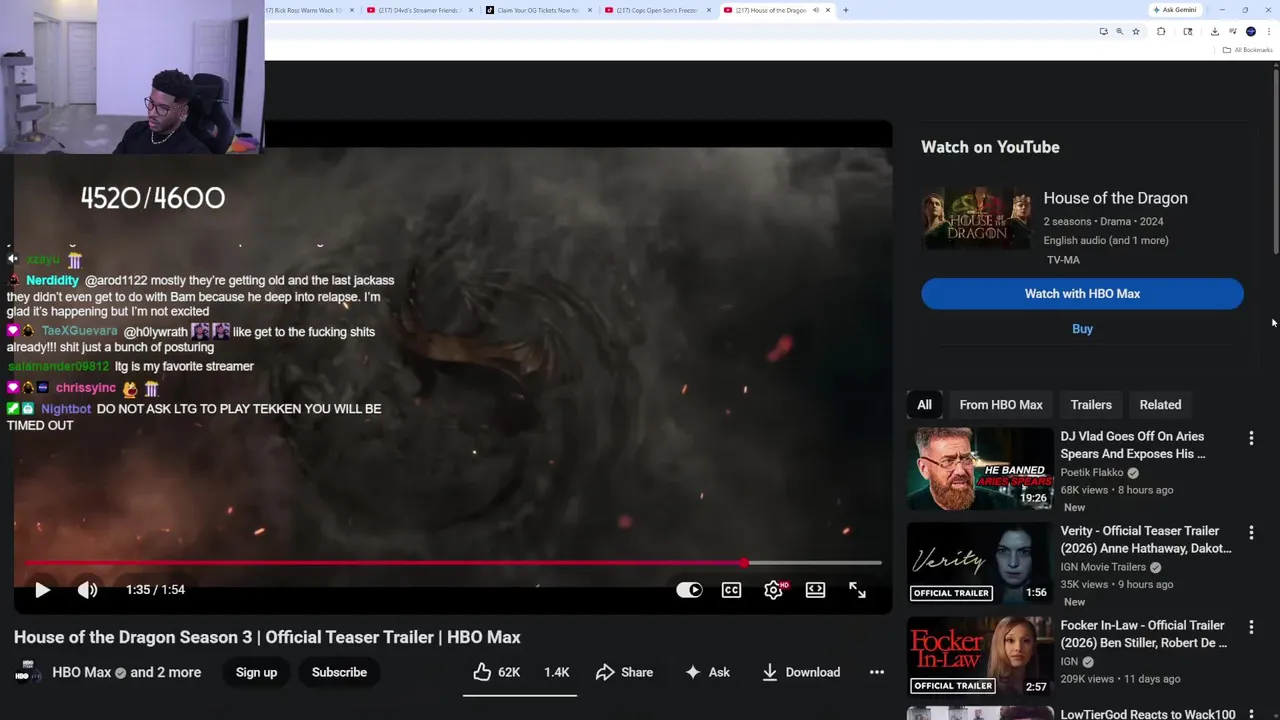Open options menu for LowTierGod Reacts video

coord(1251,714)
